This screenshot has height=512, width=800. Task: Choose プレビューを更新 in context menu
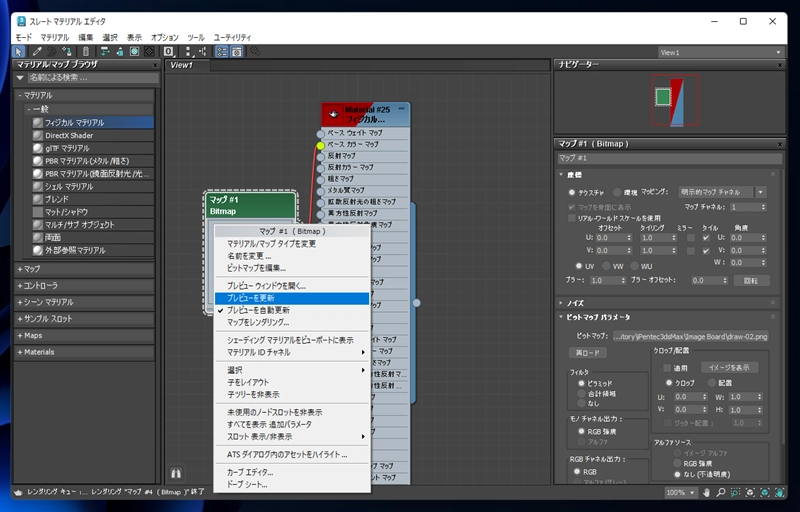pos(292,298)
